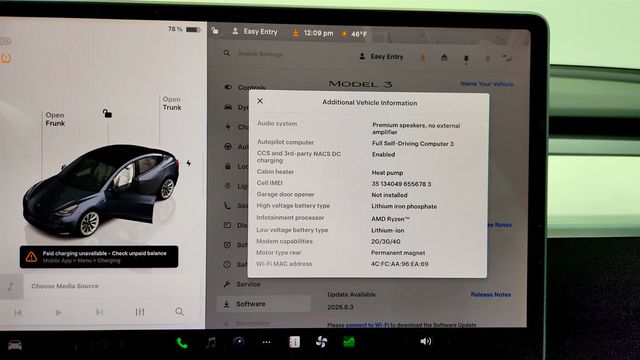The width and height of the screenshot is (640, 360).
Task: Tap the search magnifier in settings
Action: [x=227, y=53]
